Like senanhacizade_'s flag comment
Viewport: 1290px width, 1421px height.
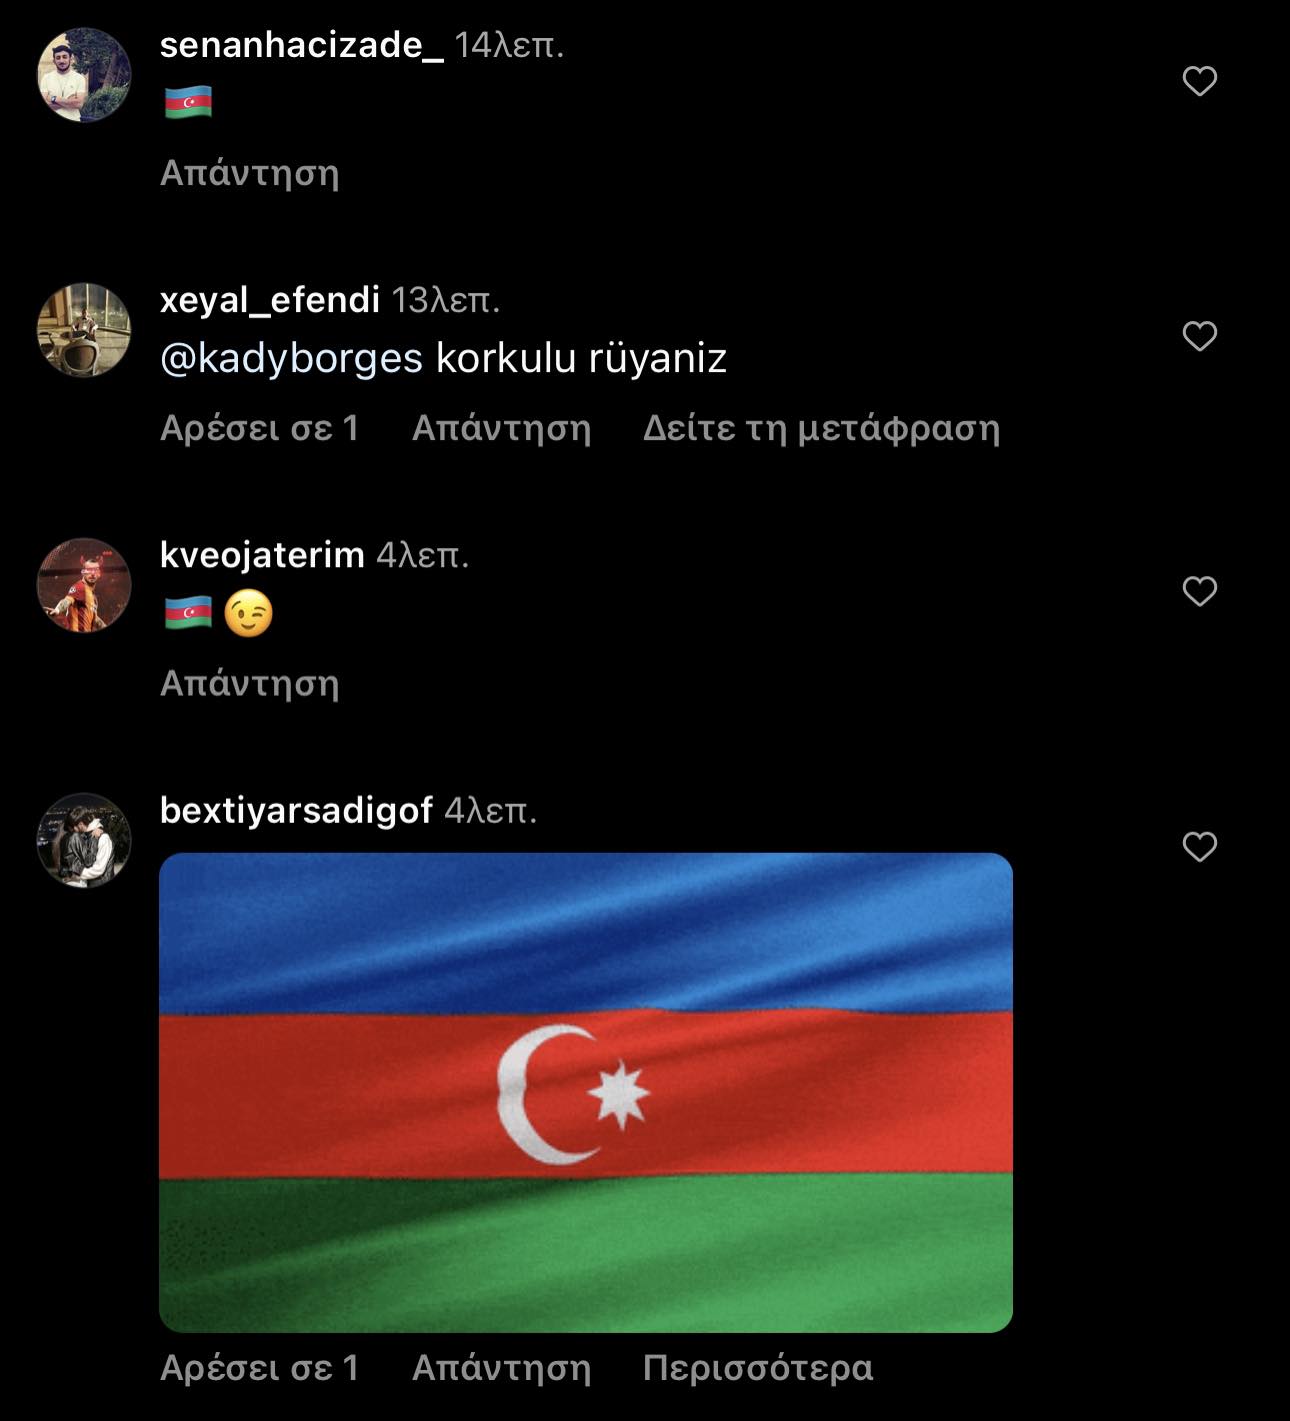click(1199, 81)
